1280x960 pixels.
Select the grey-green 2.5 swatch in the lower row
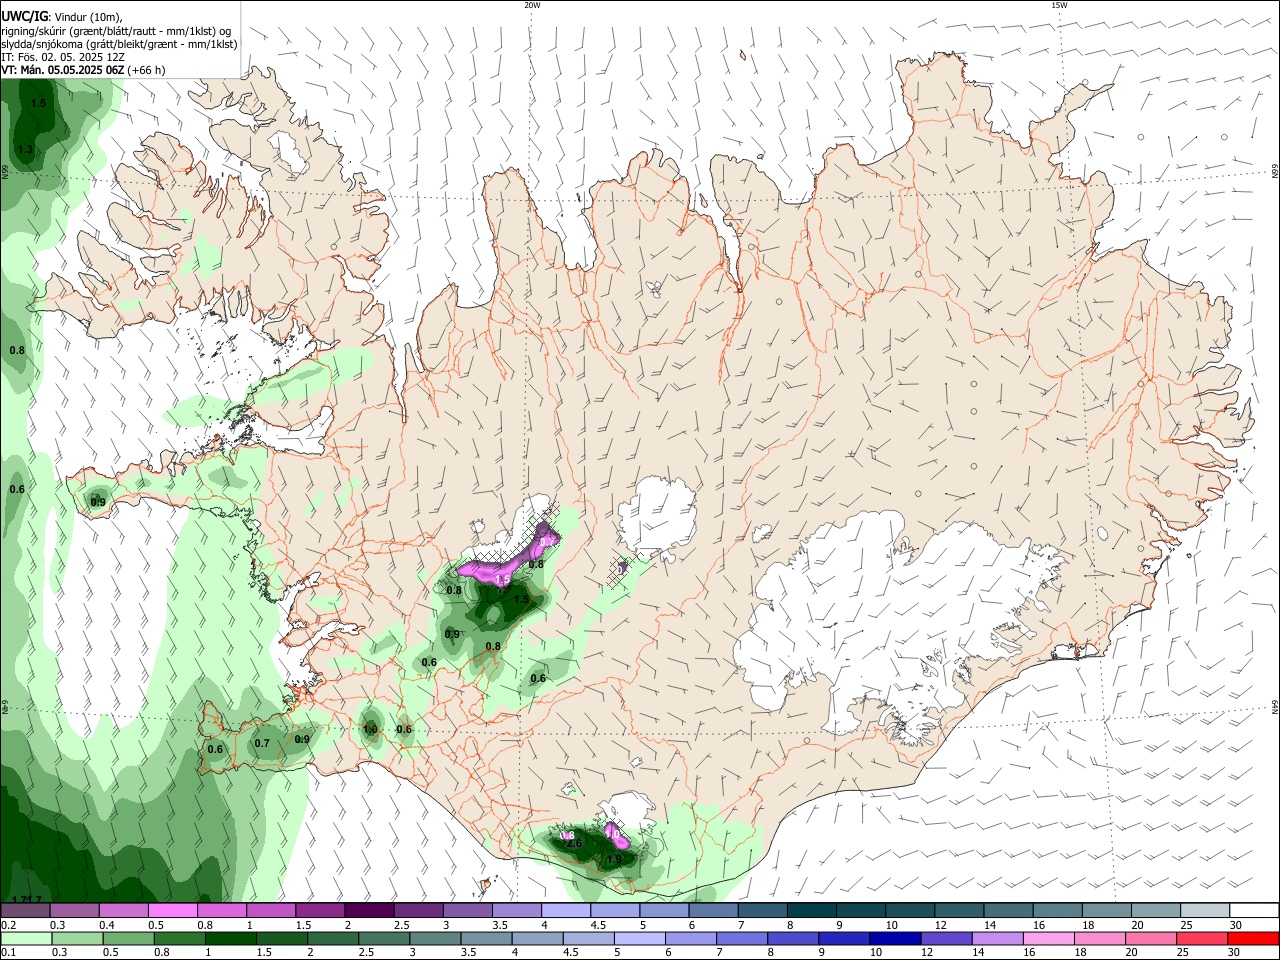[x=384, y=938]
